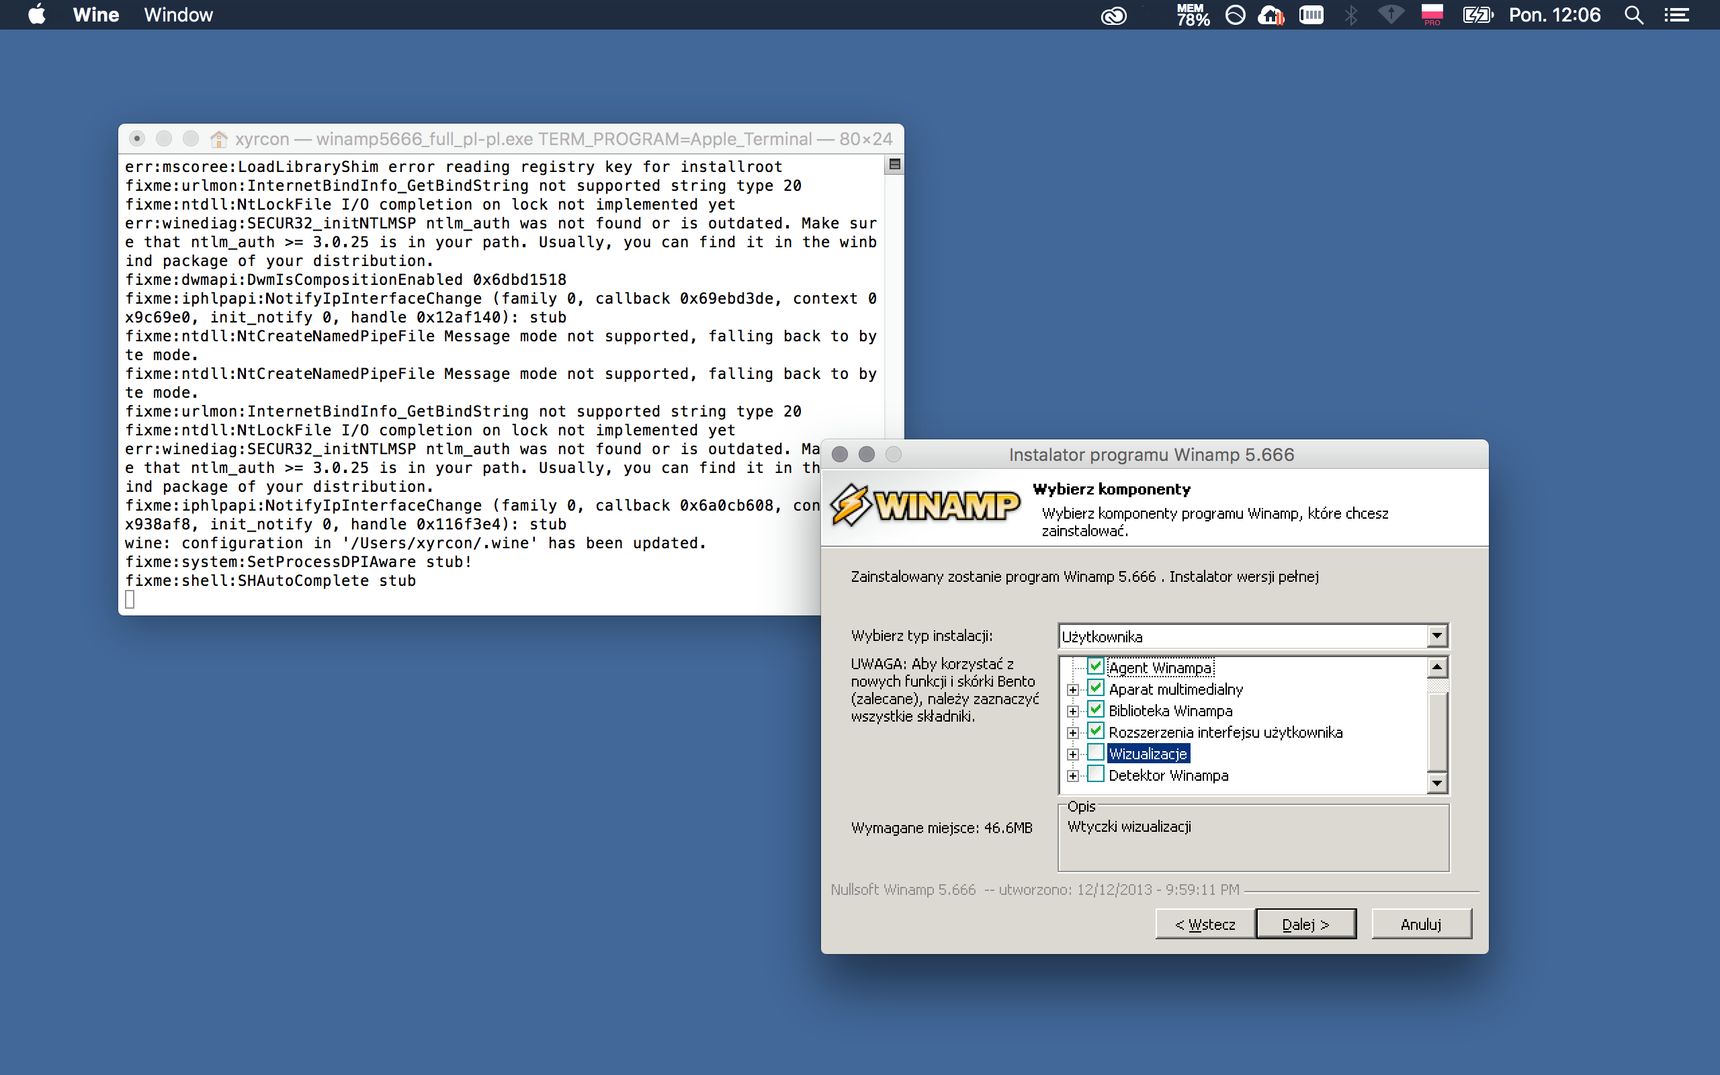
Task: Open the Window menu
Action: click(x=178, y=15)
